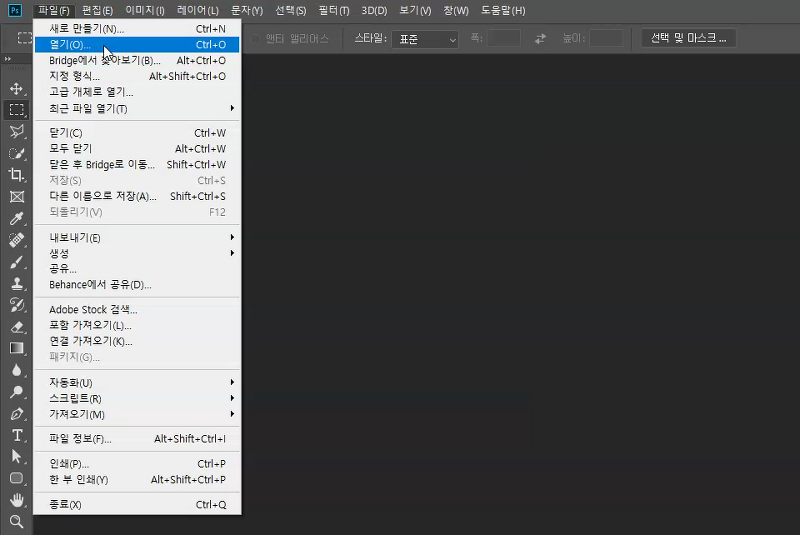The width and height of the screenshot is (800, 535).
Task: Click the 선택 및 마스크... button
Action: (689, 38)
